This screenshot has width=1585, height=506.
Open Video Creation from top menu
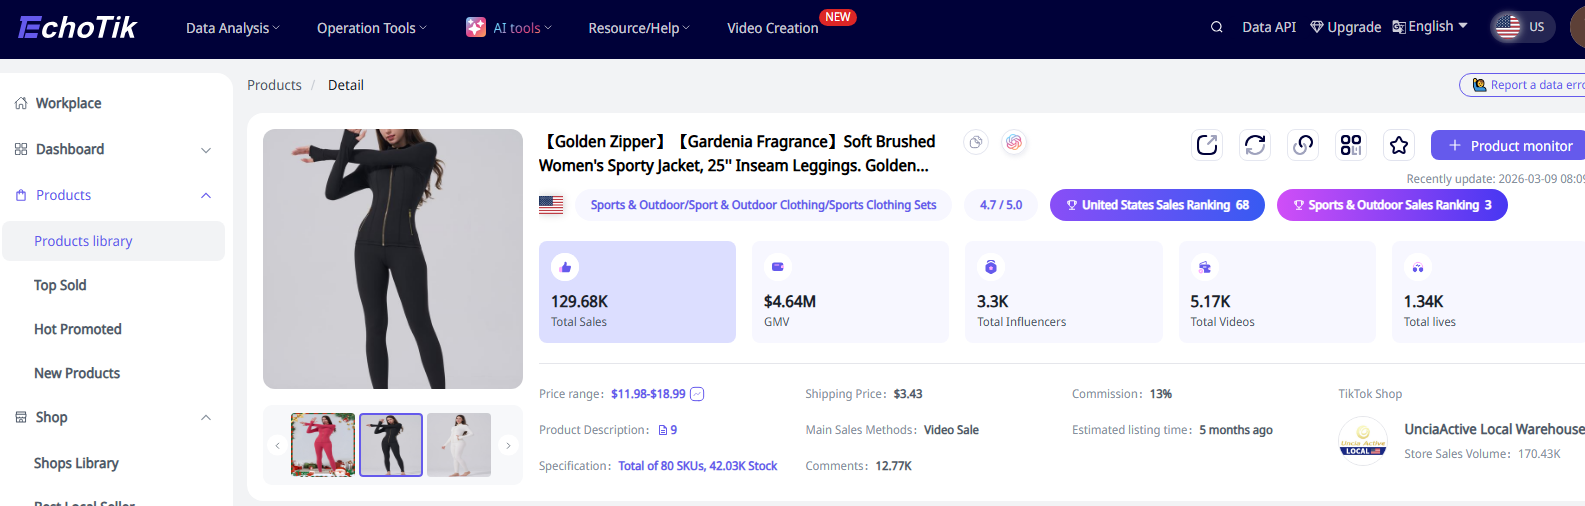[x=772, y=28]
